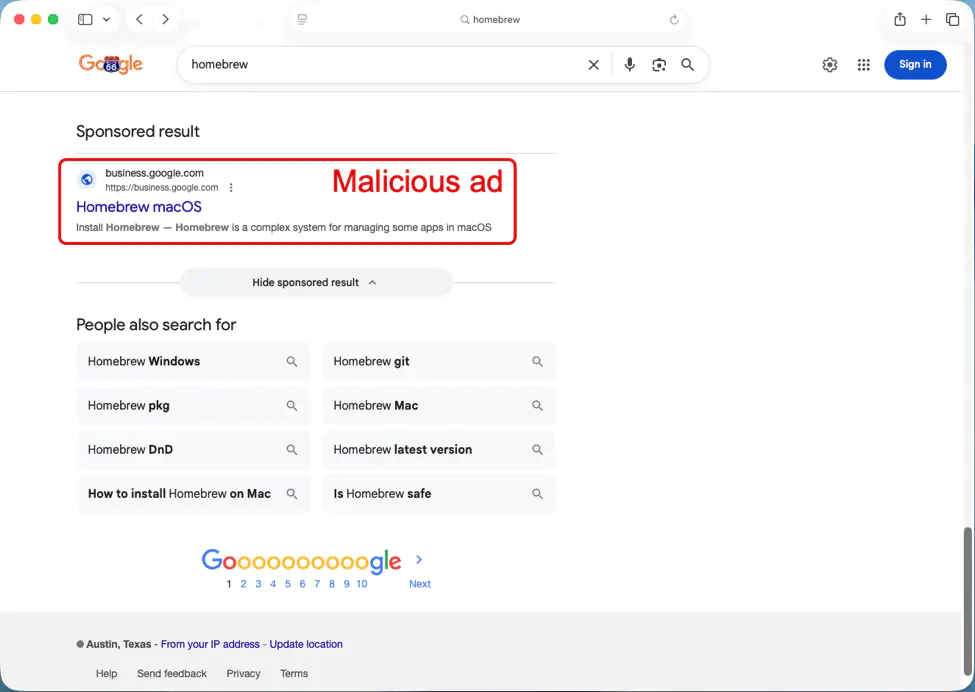Submit search with the magnifier icon
The image size is (975, 692).
pyautogui.click(x=687, y=65)
